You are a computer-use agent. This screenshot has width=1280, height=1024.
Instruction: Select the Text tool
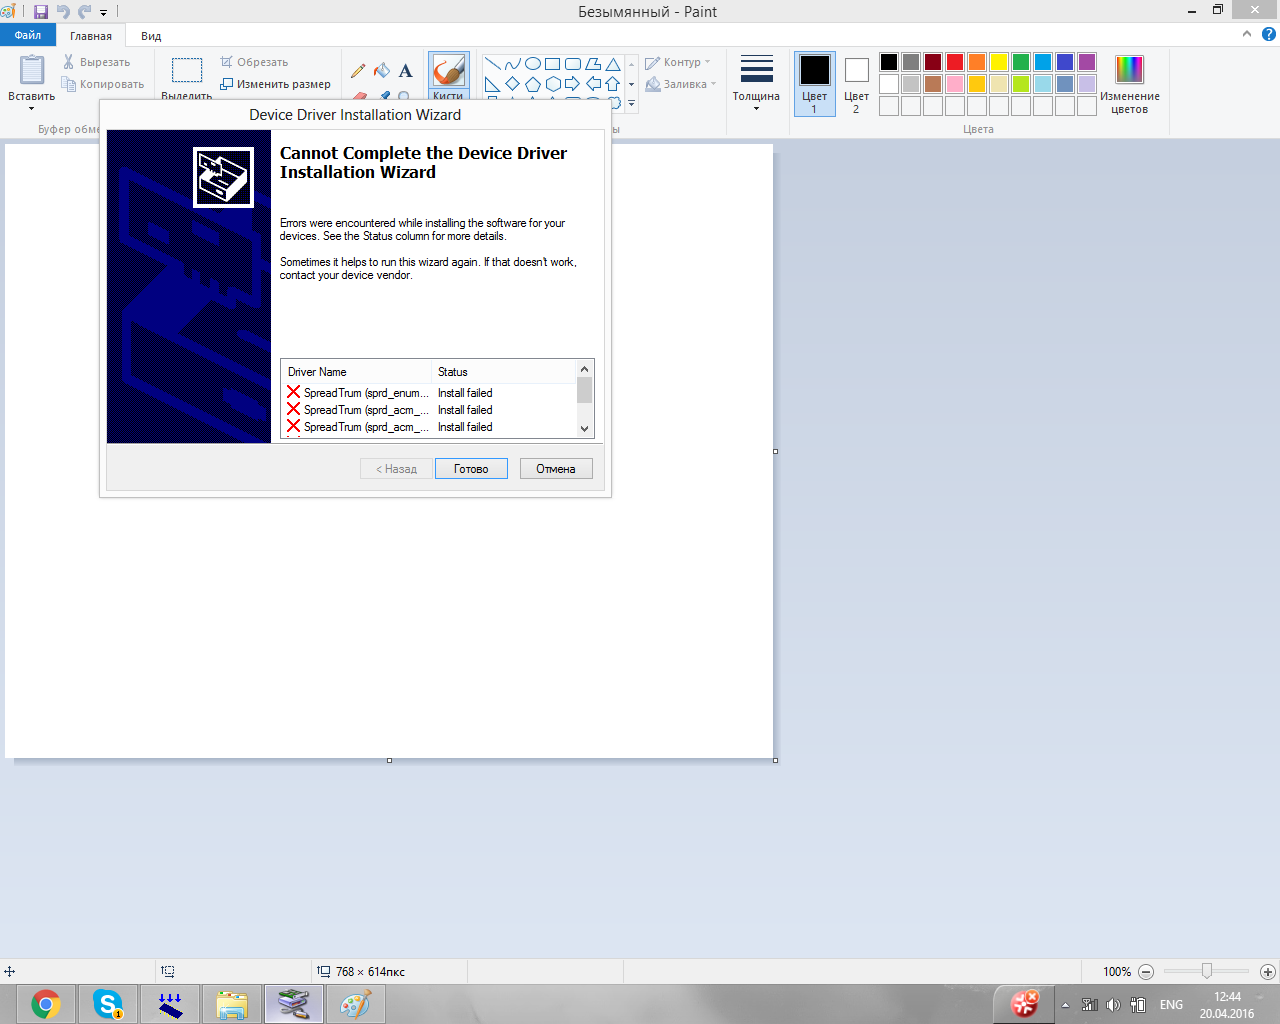click(405, 71)
